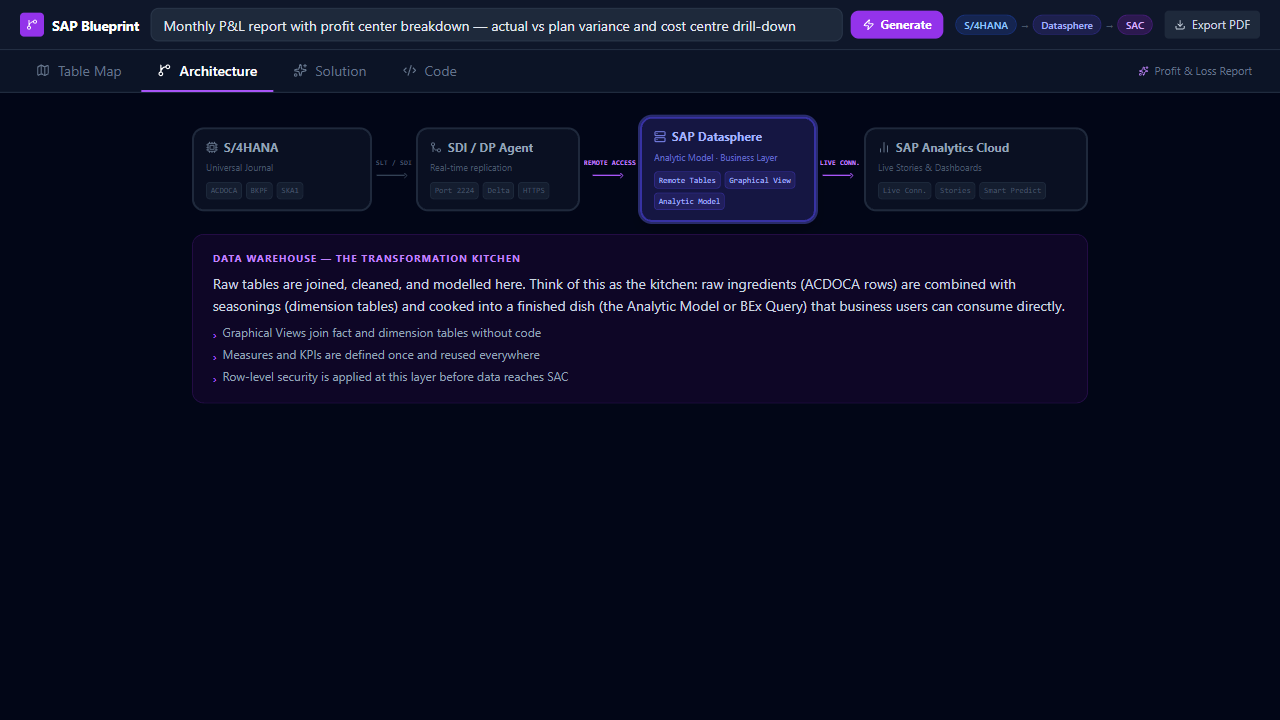Click the database icon on the SAP Datasphere card

tap(659, 137)
